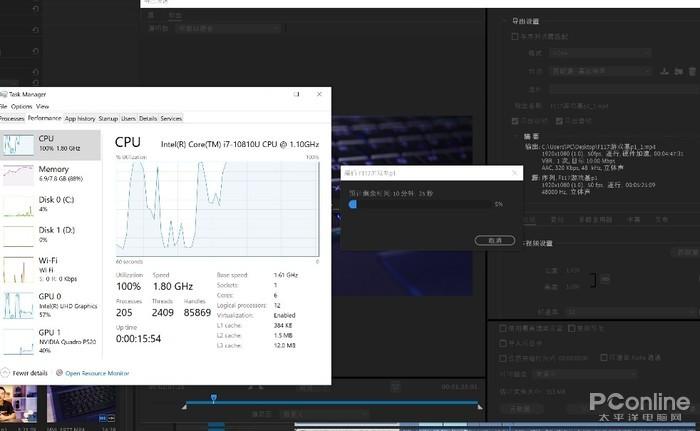Toggle import into project checkbox
The image size is (700, 431).
[x=503, y=343]
